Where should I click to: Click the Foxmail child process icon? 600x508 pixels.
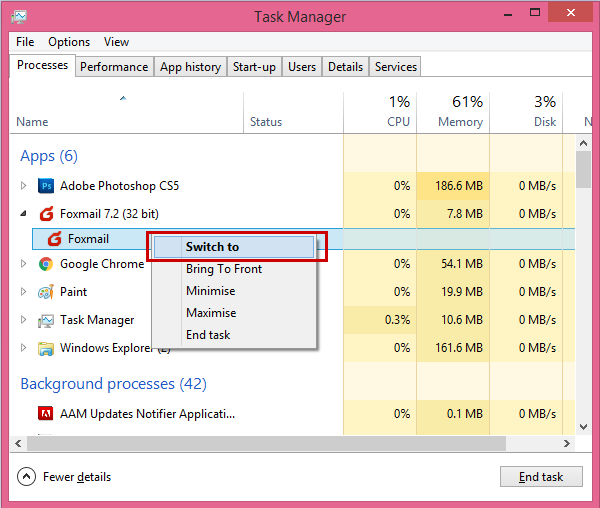coord(54,239)
